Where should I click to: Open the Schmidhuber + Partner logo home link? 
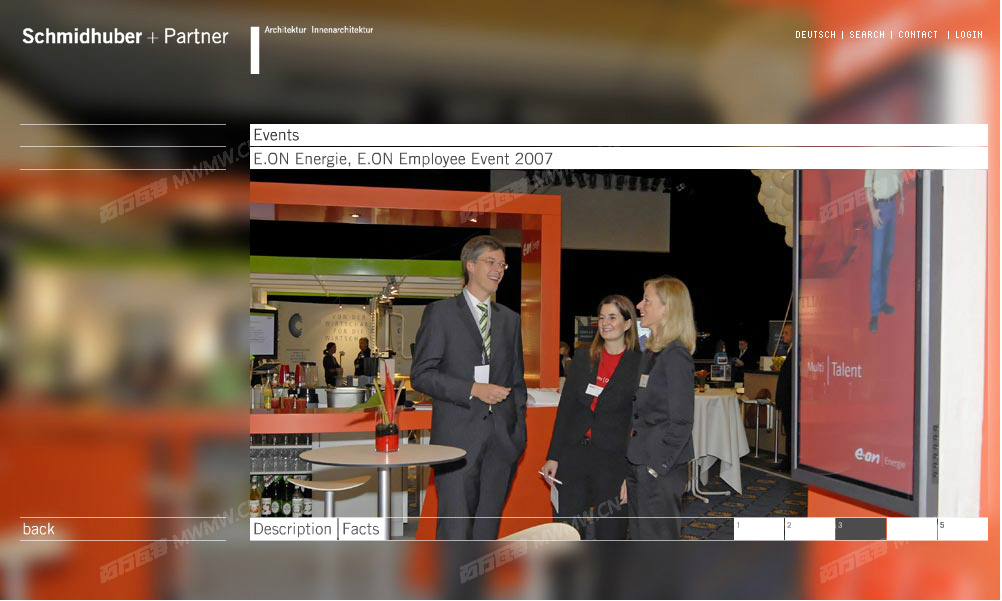pyautogui.click(x=125, y=36)
